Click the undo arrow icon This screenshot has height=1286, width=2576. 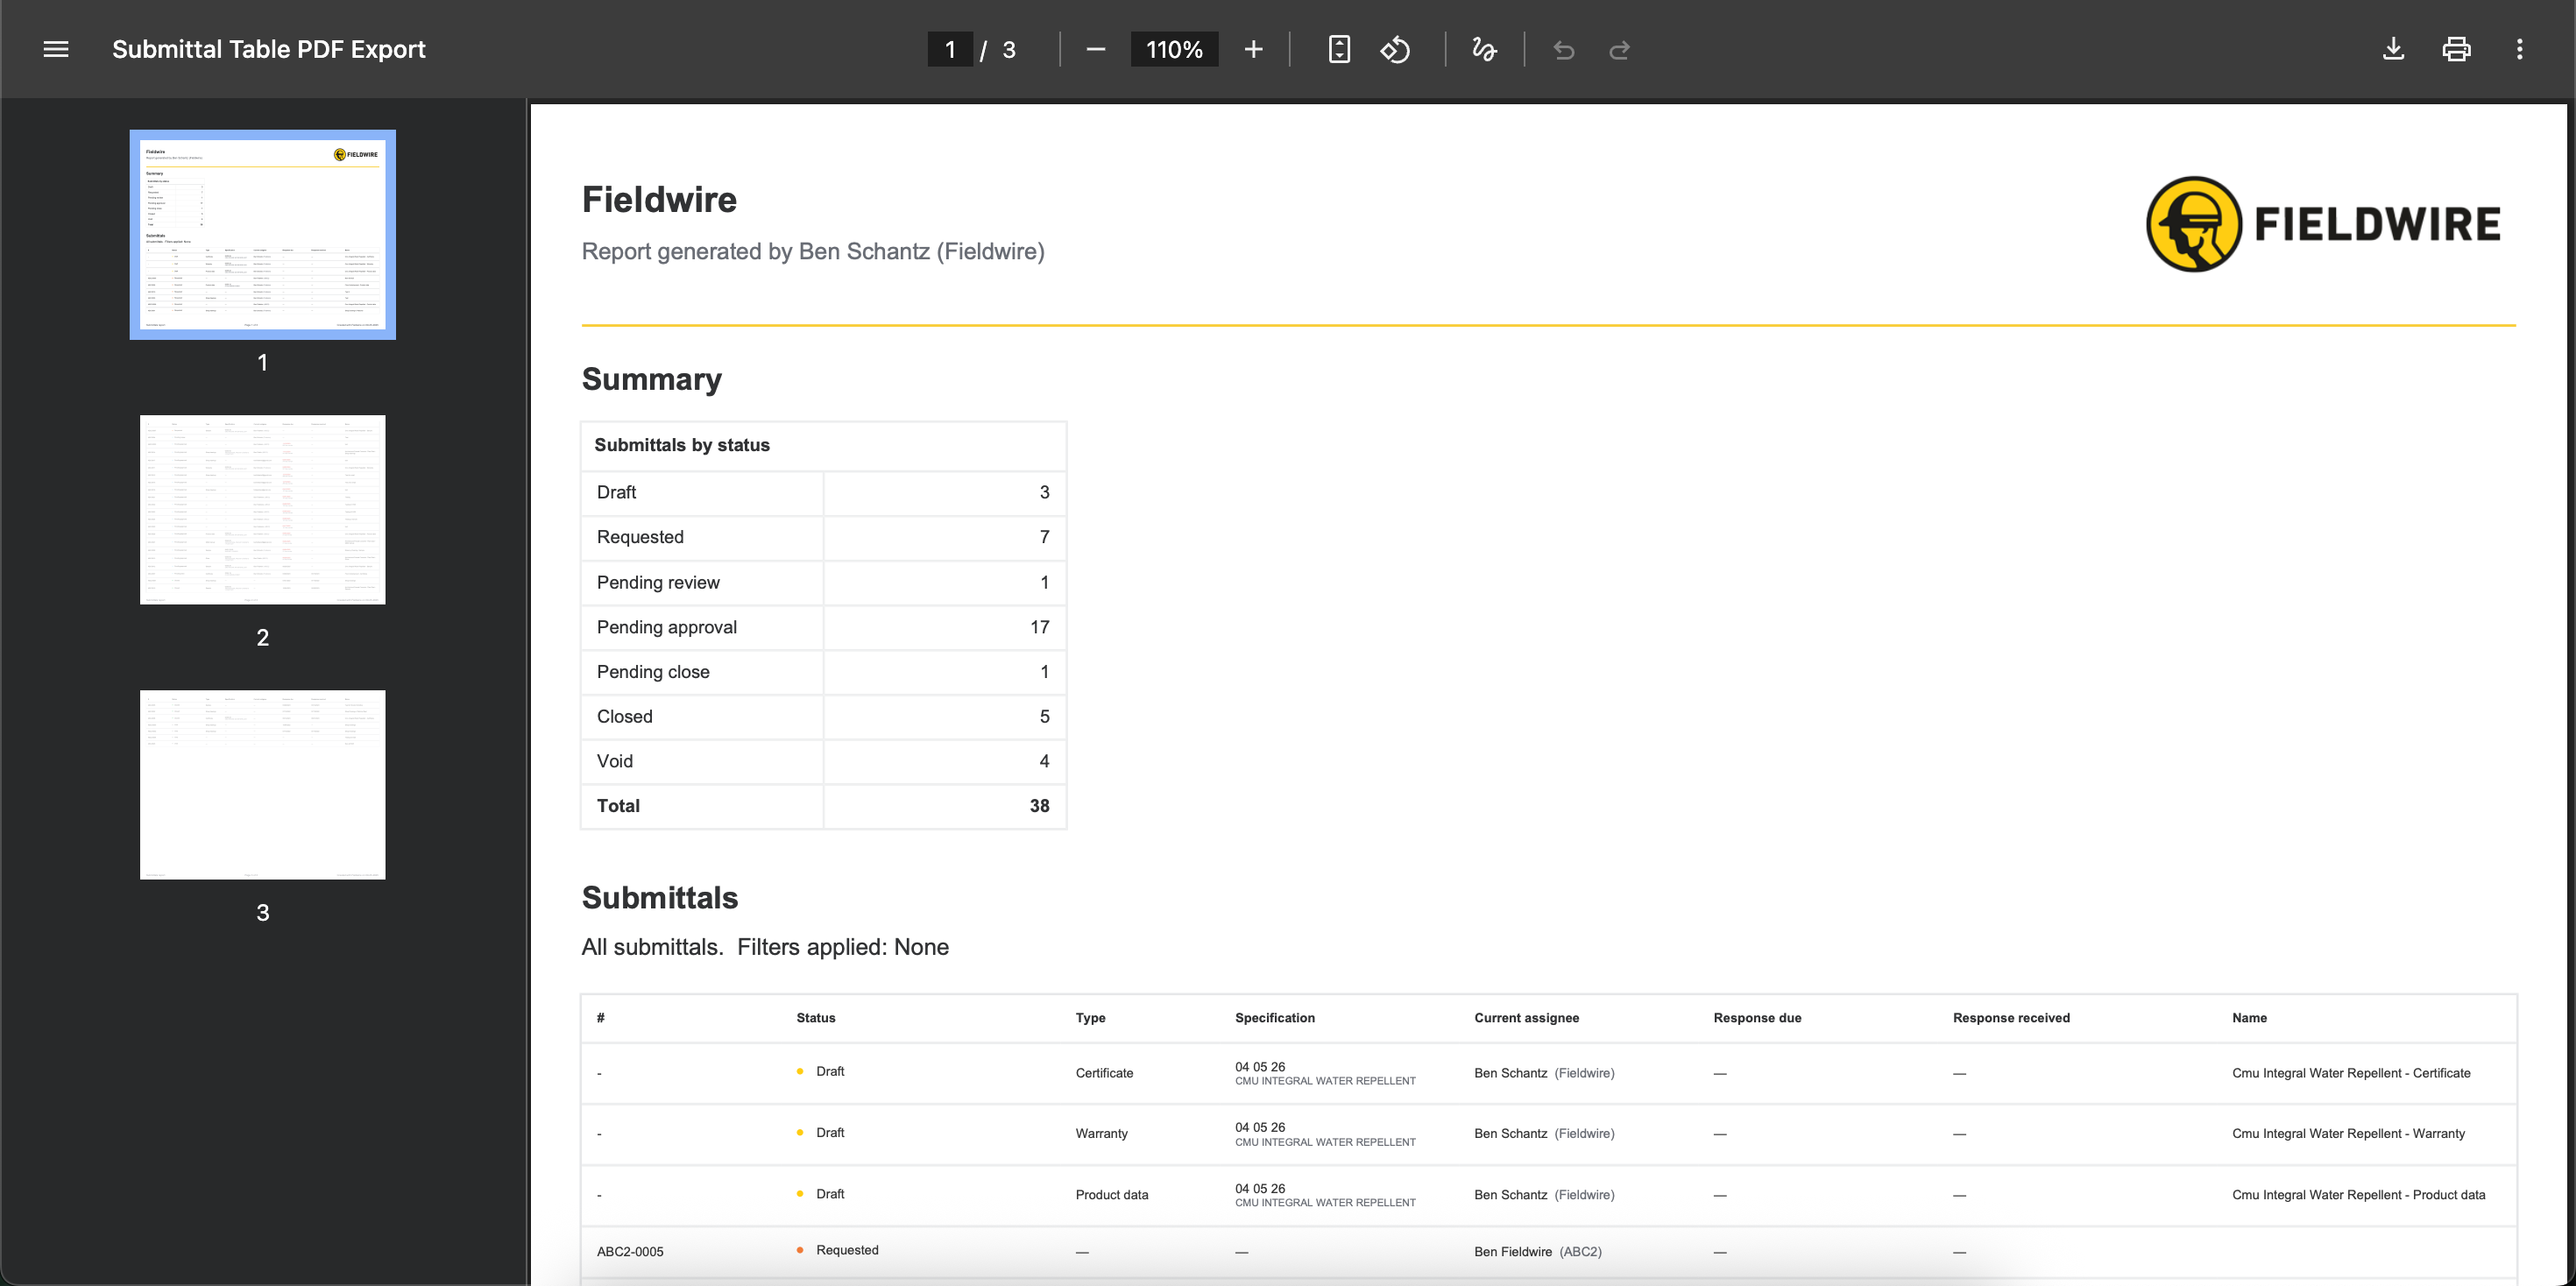(1563, 50)
